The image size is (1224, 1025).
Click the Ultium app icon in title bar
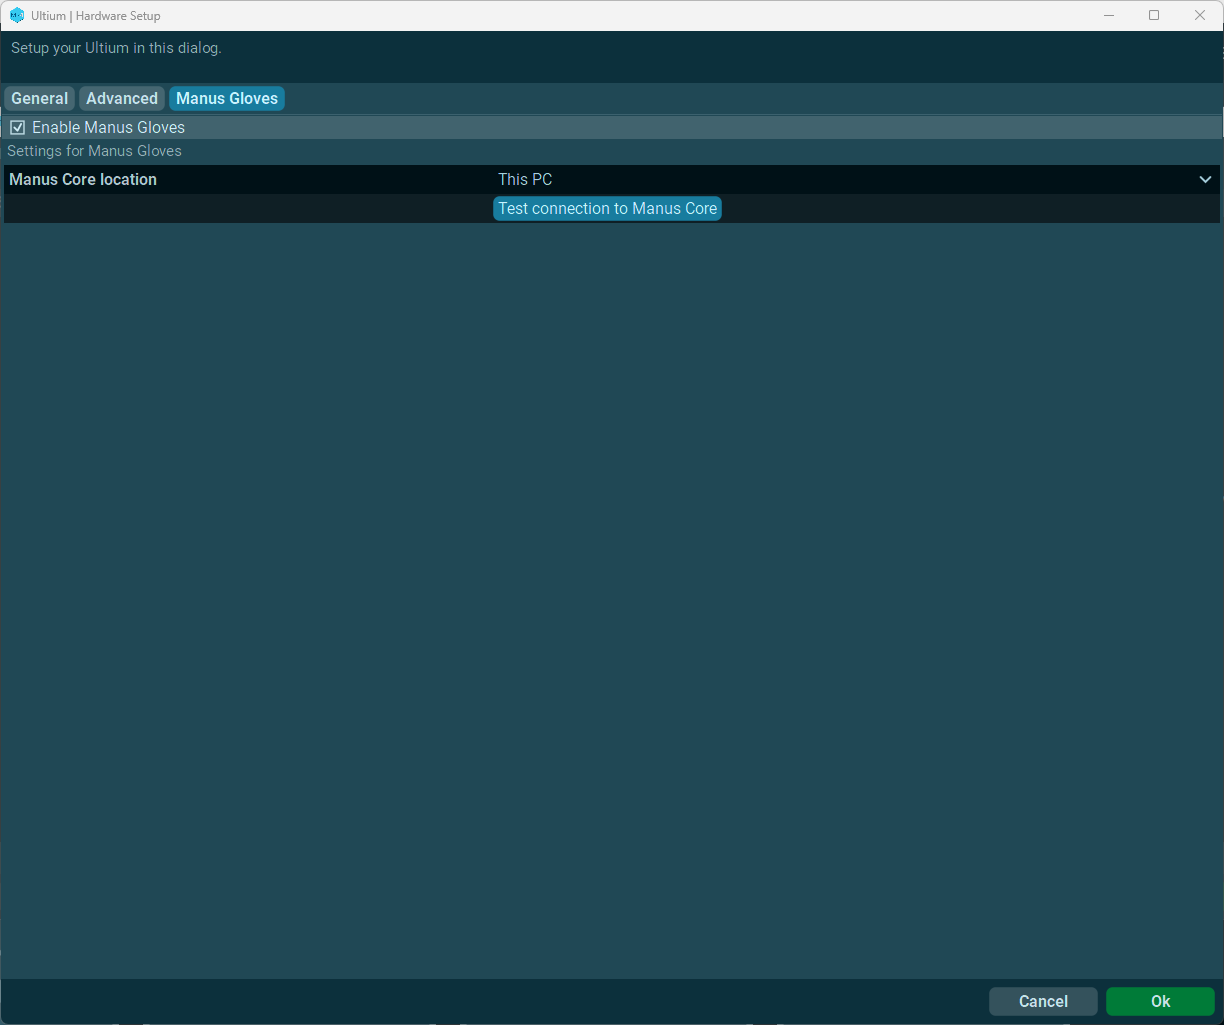(17, 15)
